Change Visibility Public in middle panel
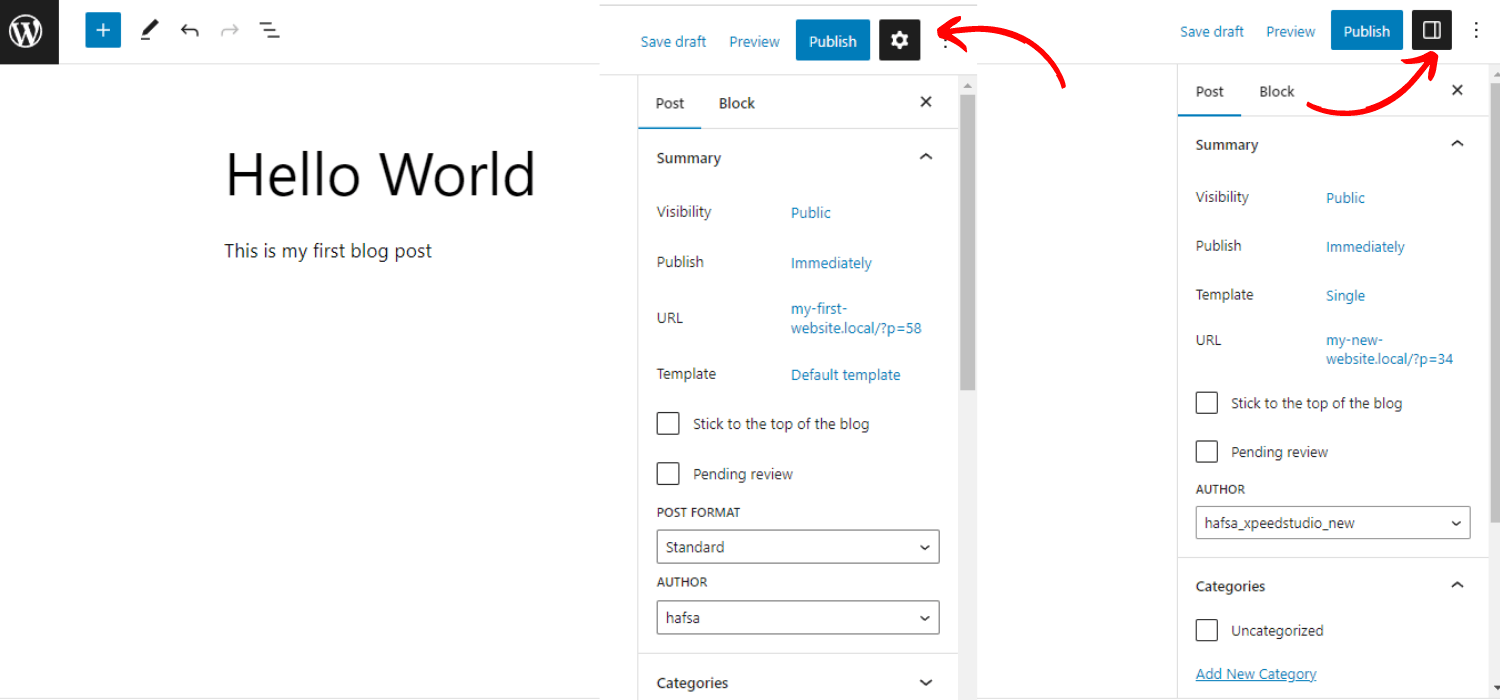 point(811,212)
